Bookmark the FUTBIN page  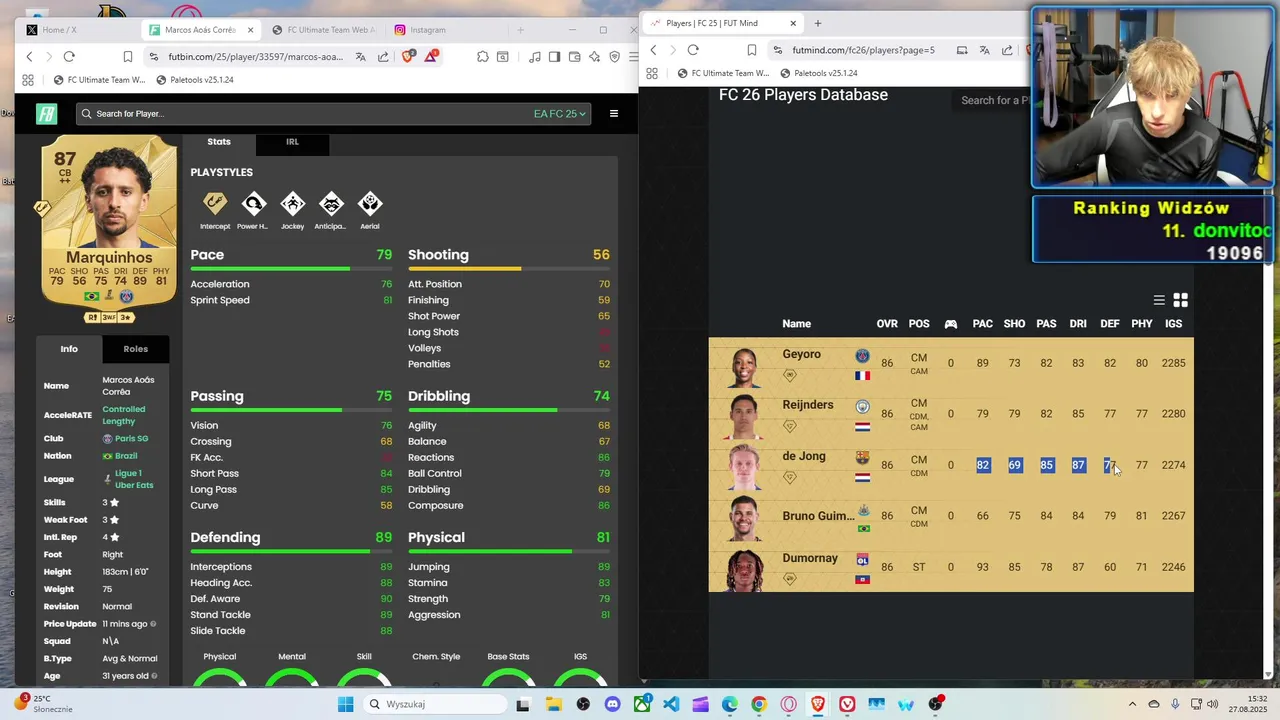128,57
